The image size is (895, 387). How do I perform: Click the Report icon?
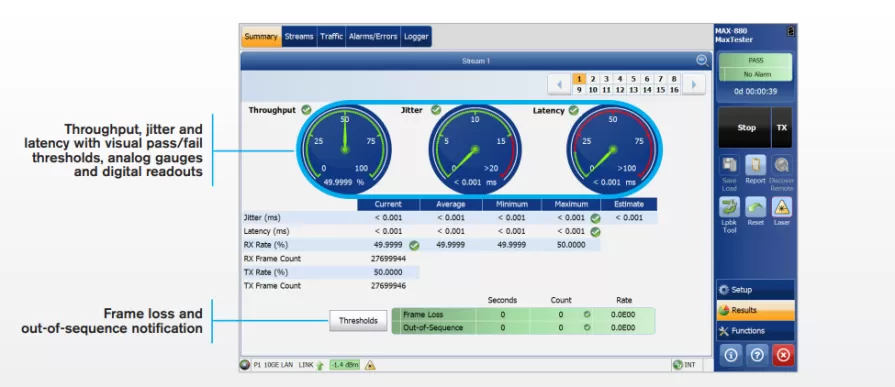coord(755,165)
